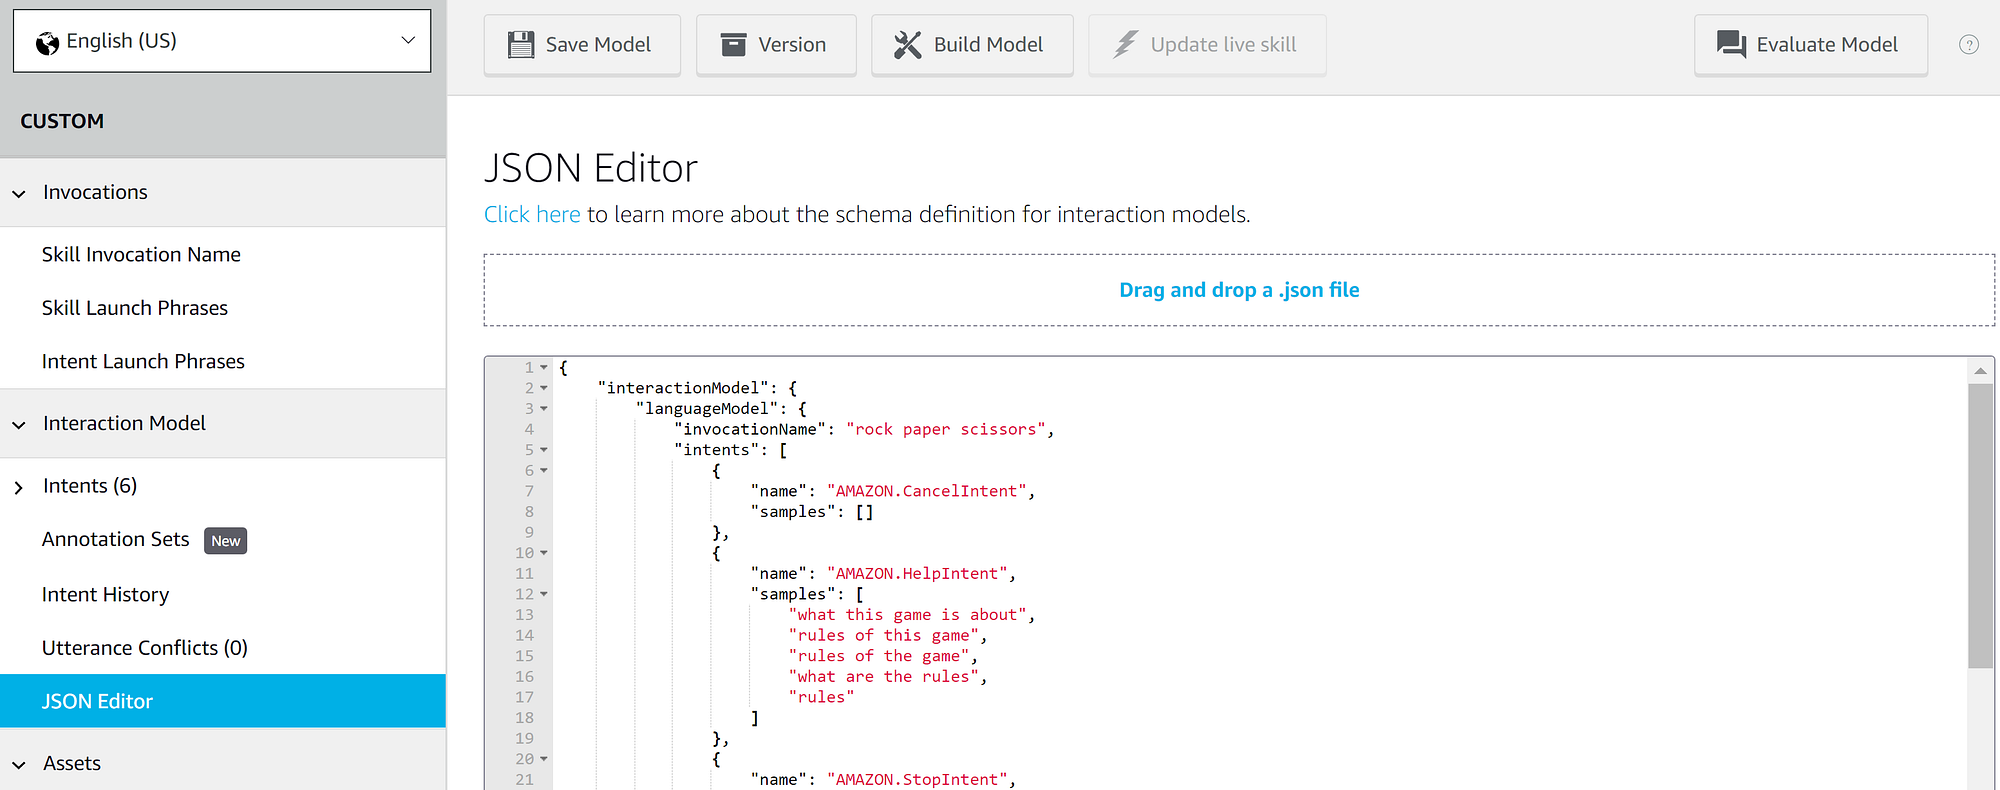Go to Utterance Conflicts (0)
Viewport: 2000px width, 790px height.
[x=145, y=648]
